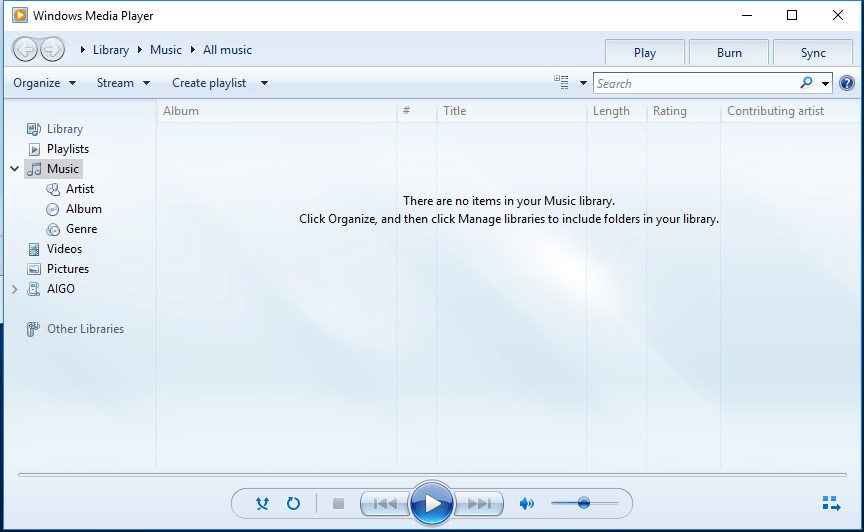
Task: Click the Back navigation arrow
Action: click(25, 49)
